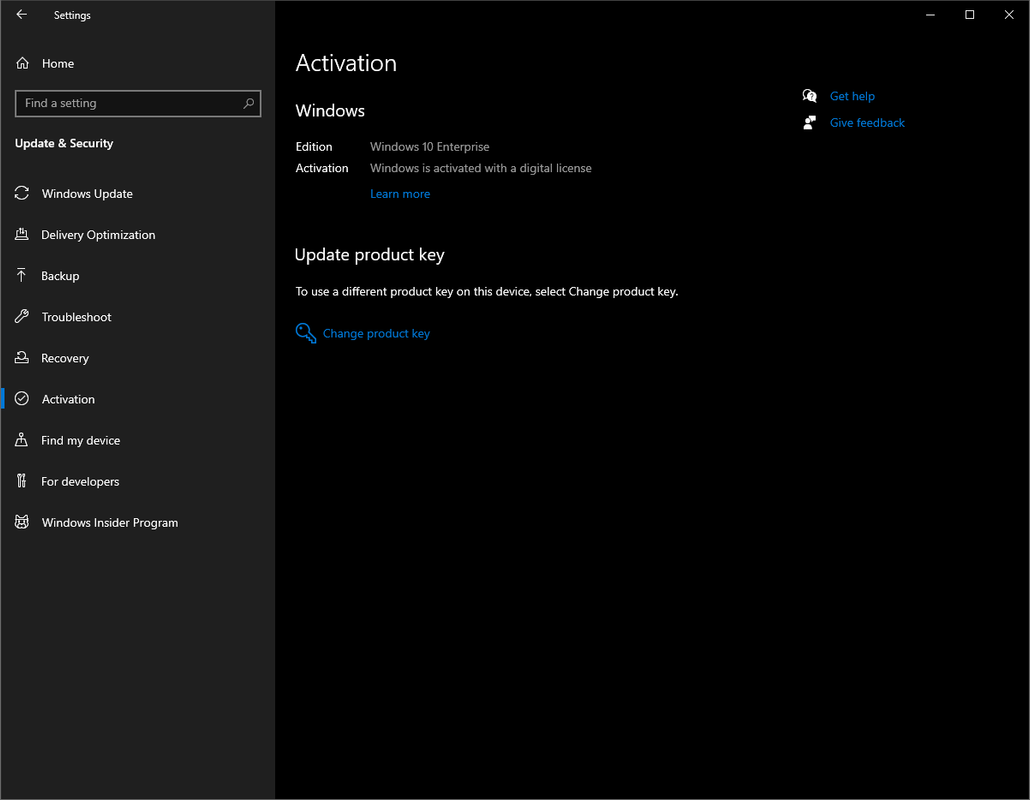1030x800 pixels.
Task: Click the Troubleshoot wrench icon
Action: 22,317
